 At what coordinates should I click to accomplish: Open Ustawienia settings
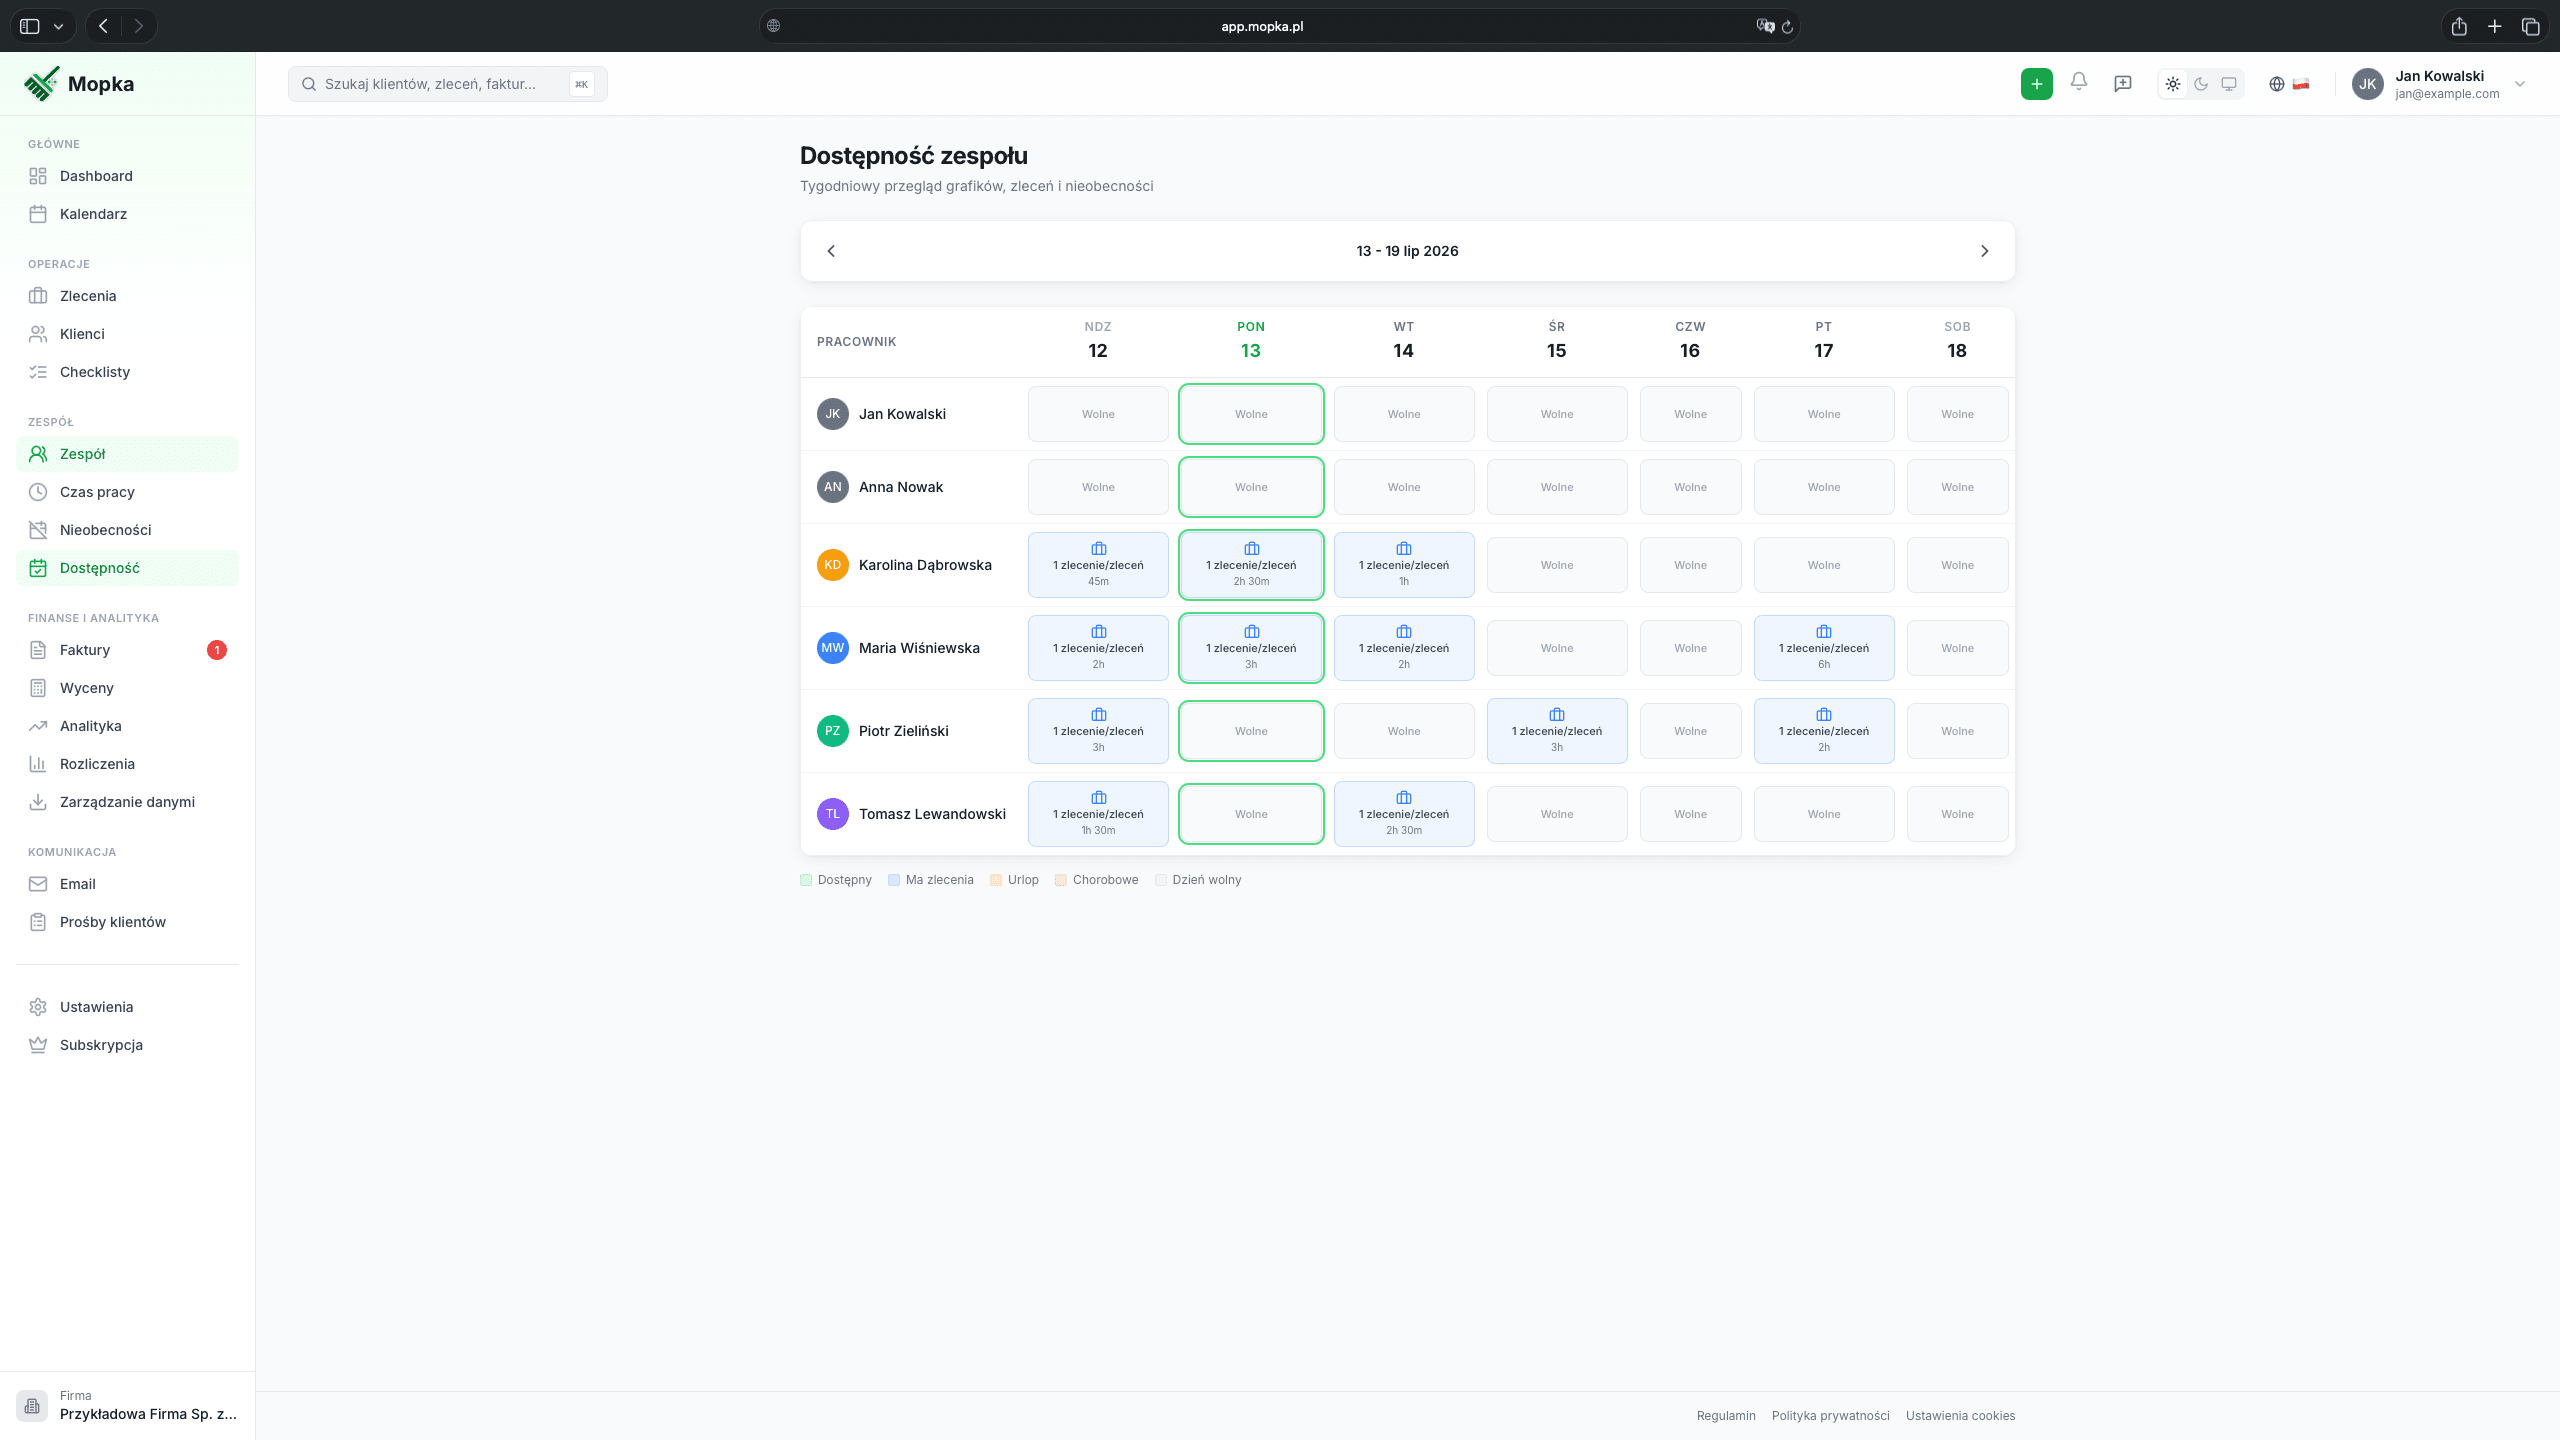point(127,1007)
